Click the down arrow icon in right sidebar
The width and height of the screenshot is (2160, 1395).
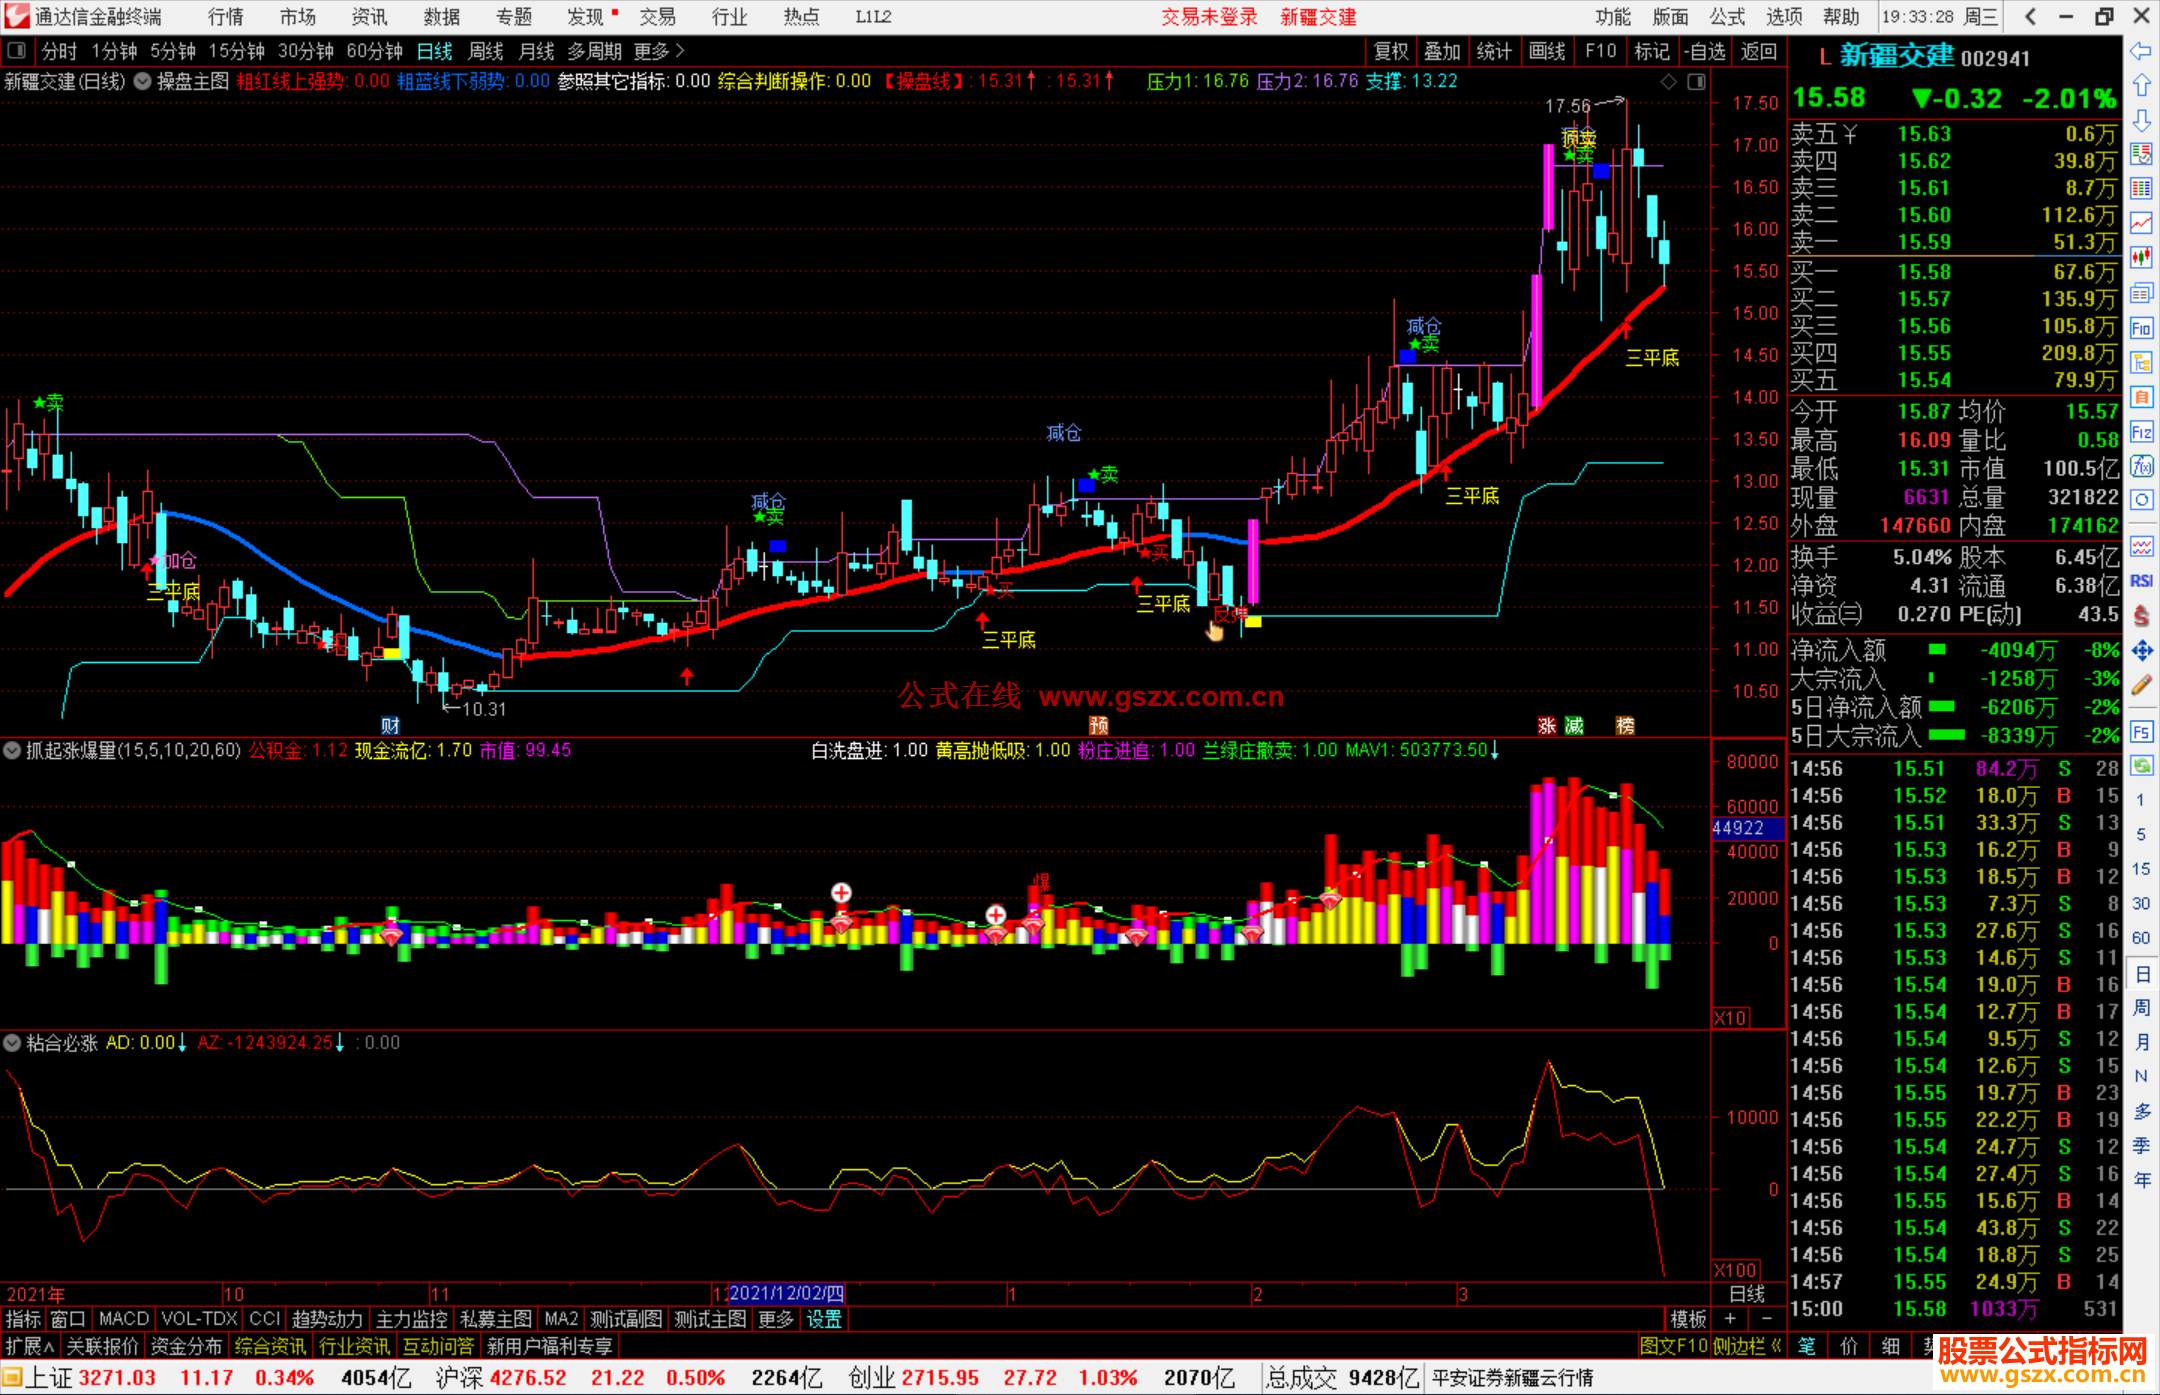point(2141,120)
